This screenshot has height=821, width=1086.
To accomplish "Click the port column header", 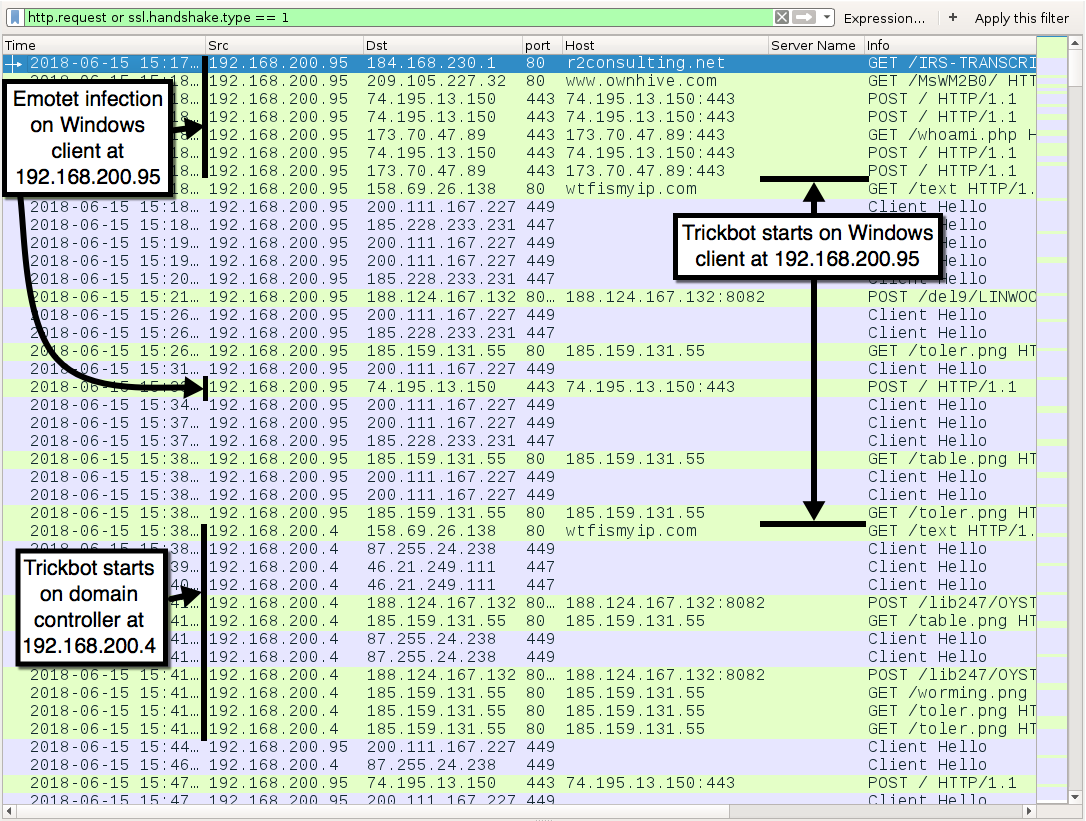I will coord(538,45).
